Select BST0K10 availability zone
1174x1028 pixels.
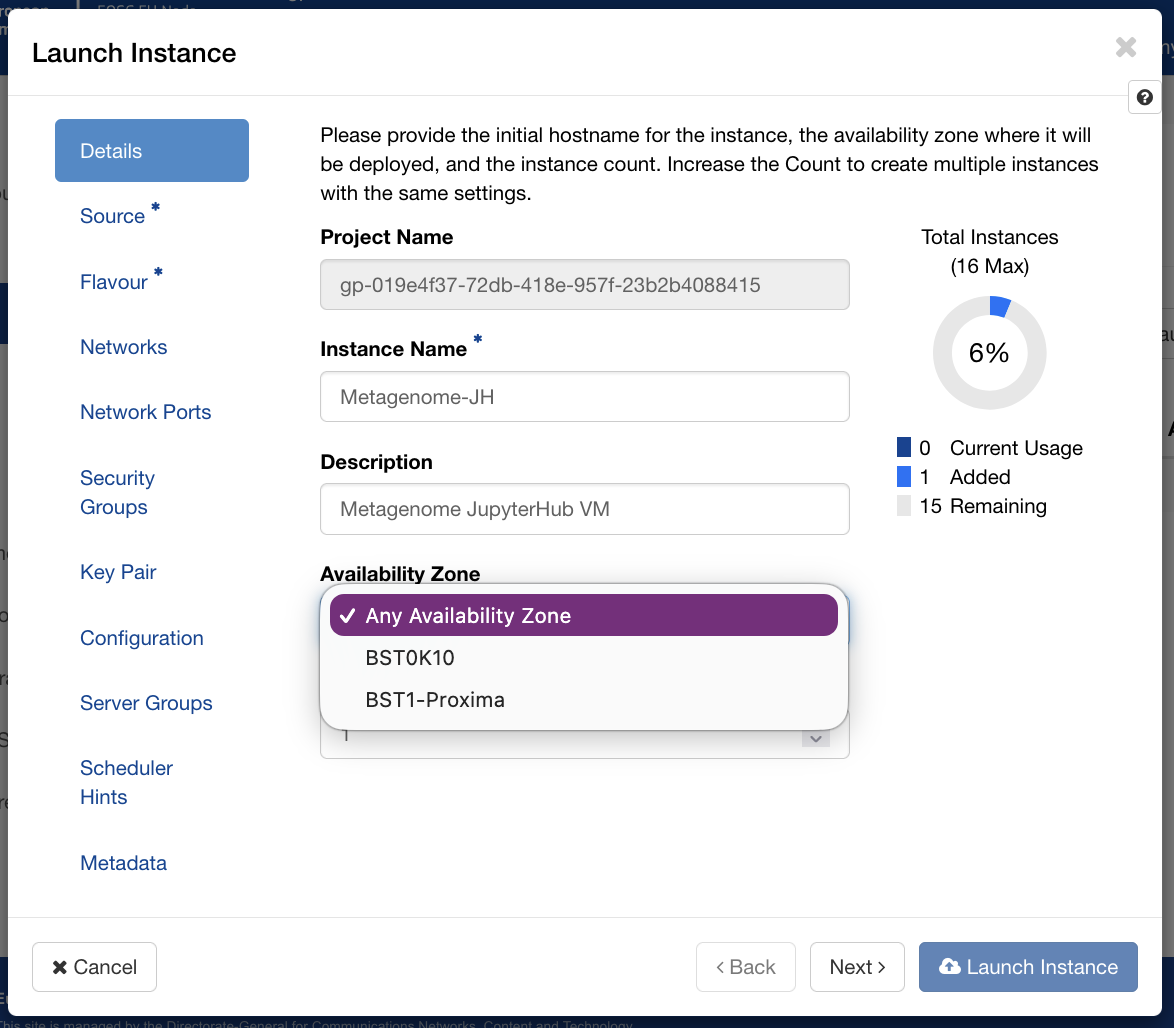click(583, 657)
